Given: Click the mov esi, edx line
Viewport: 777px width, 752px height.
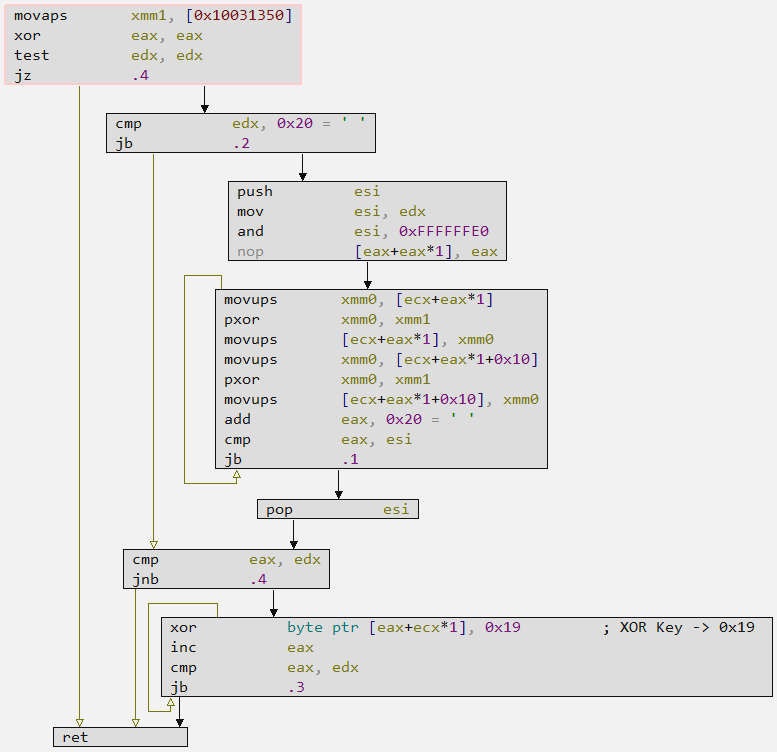Looking at the screenshot, I should (x=331, y=212).
